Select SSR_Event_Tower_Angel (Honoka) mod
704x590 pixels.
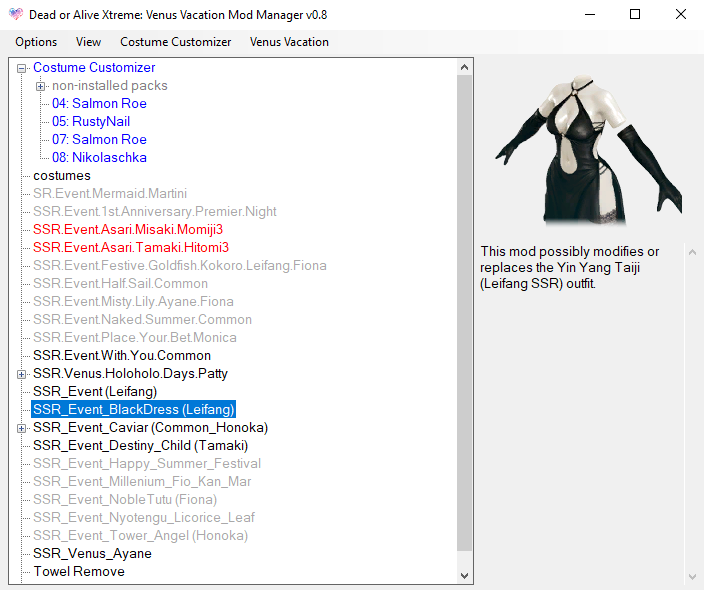pyautogui.click(x=141, y=535)
